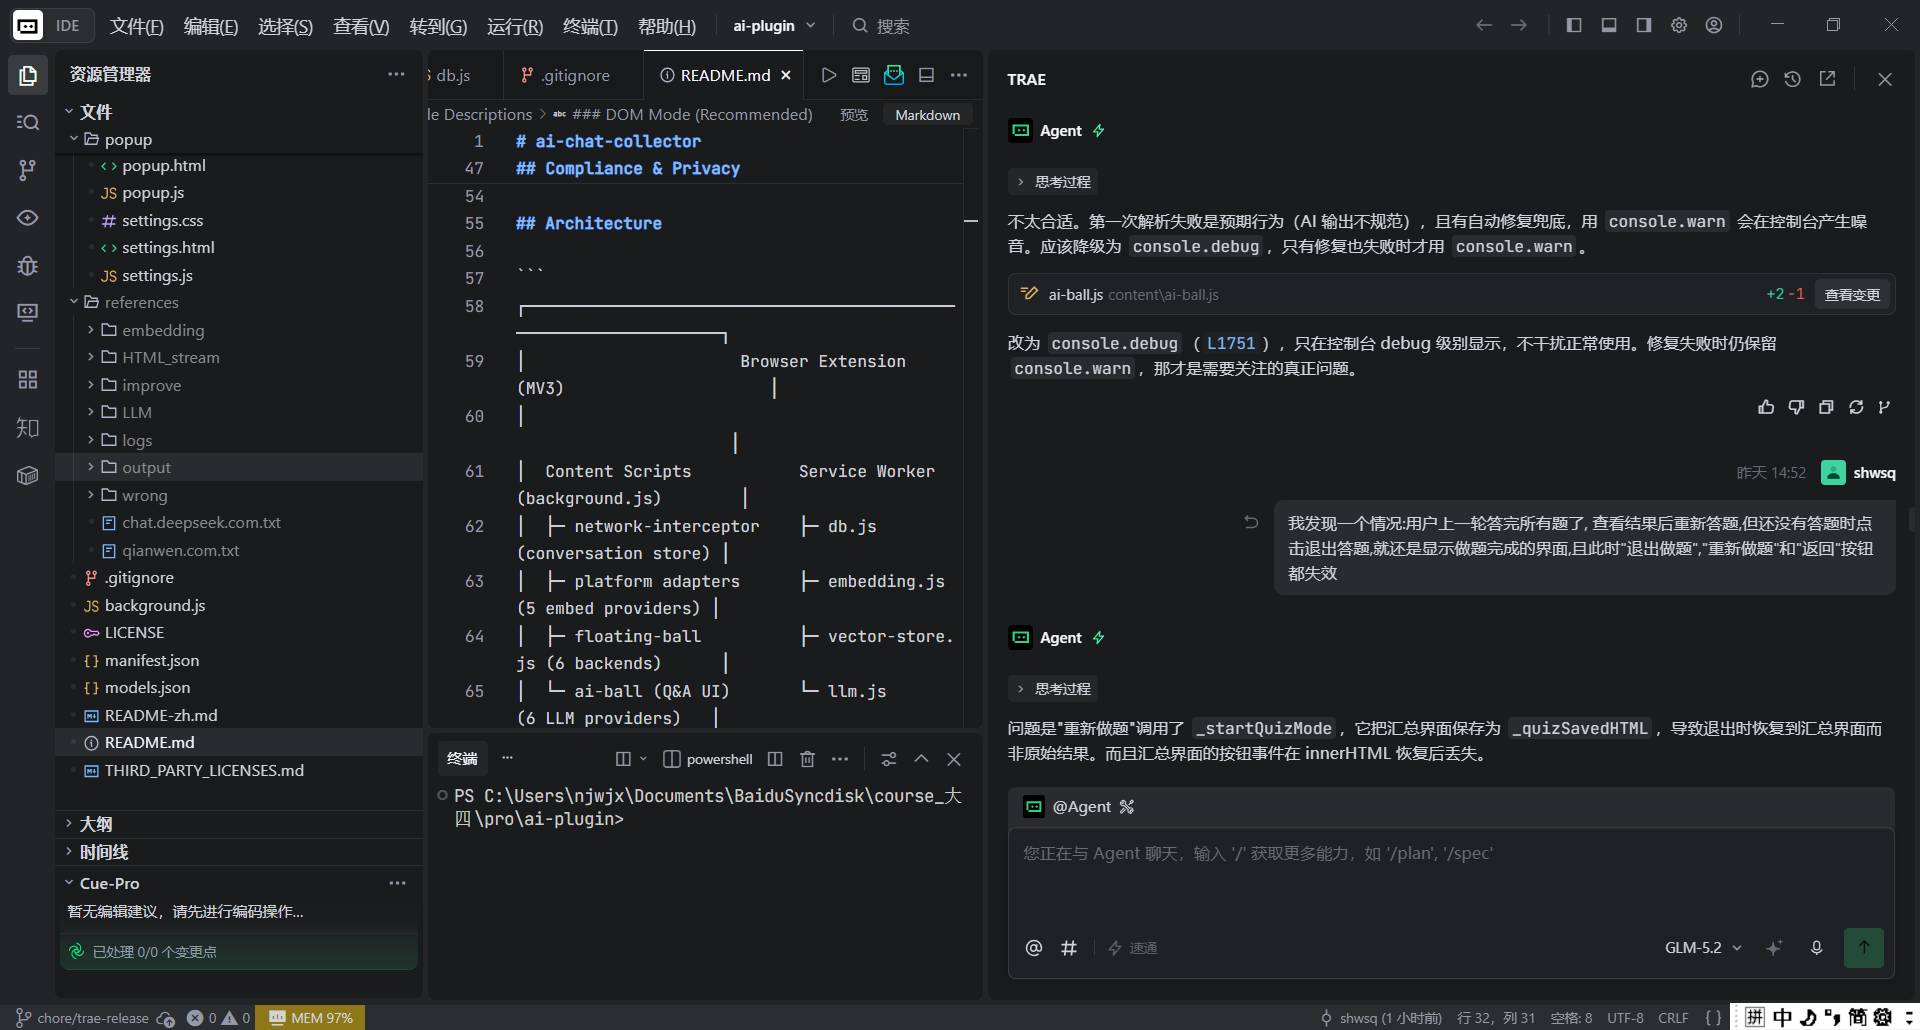This screenshot has width=1920, height=1030.
Task: Expand the 时间线 timeline section
Action: 240,852
